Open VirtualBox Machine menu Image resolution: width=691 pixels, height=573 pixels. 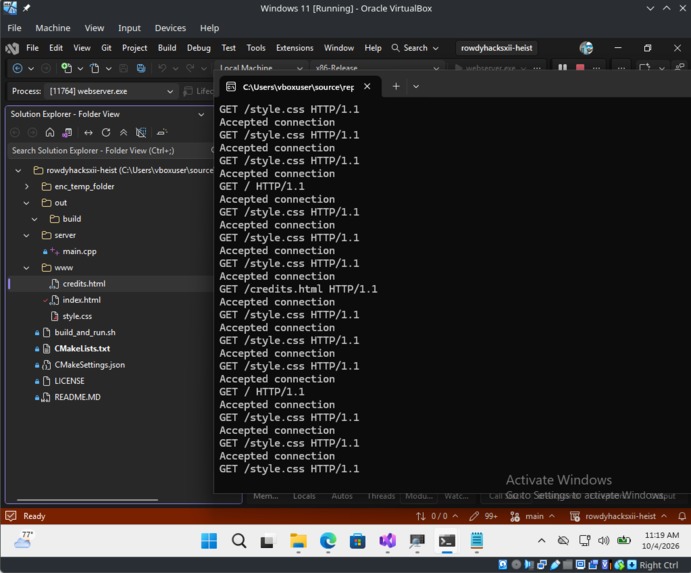tap(53, 28)
